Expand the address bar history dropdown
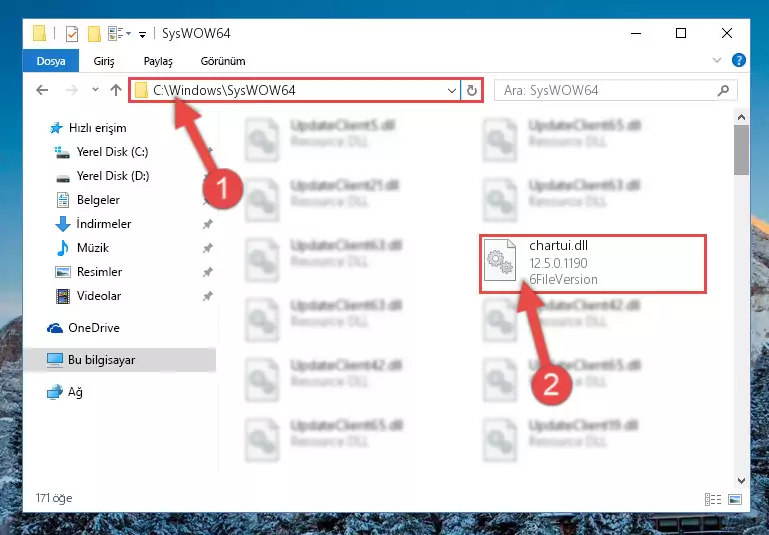 (452, 91)
